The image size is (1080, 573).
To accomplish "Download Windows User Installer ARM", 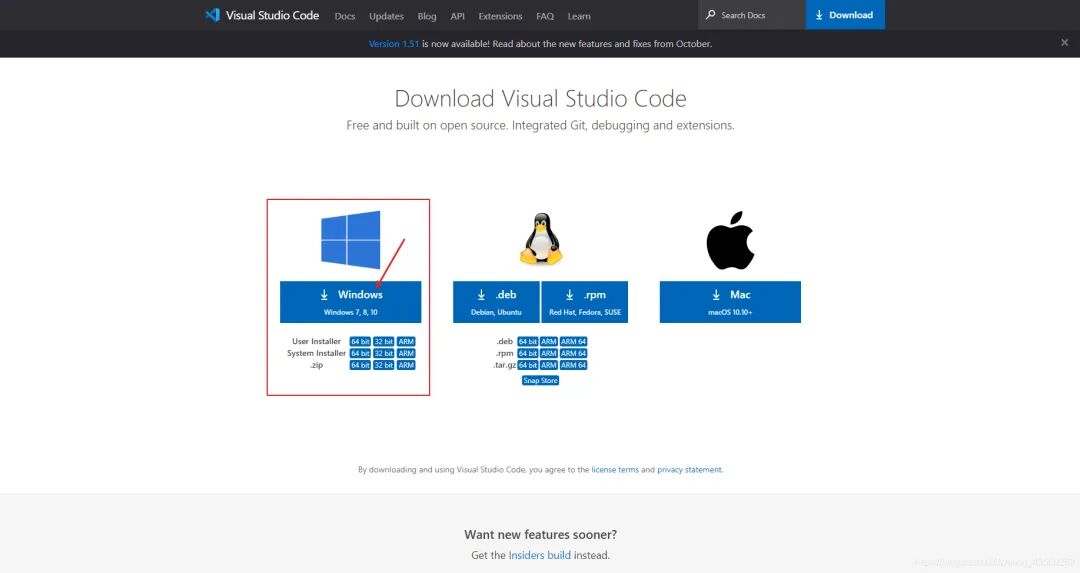I will (x=406, y=342).
